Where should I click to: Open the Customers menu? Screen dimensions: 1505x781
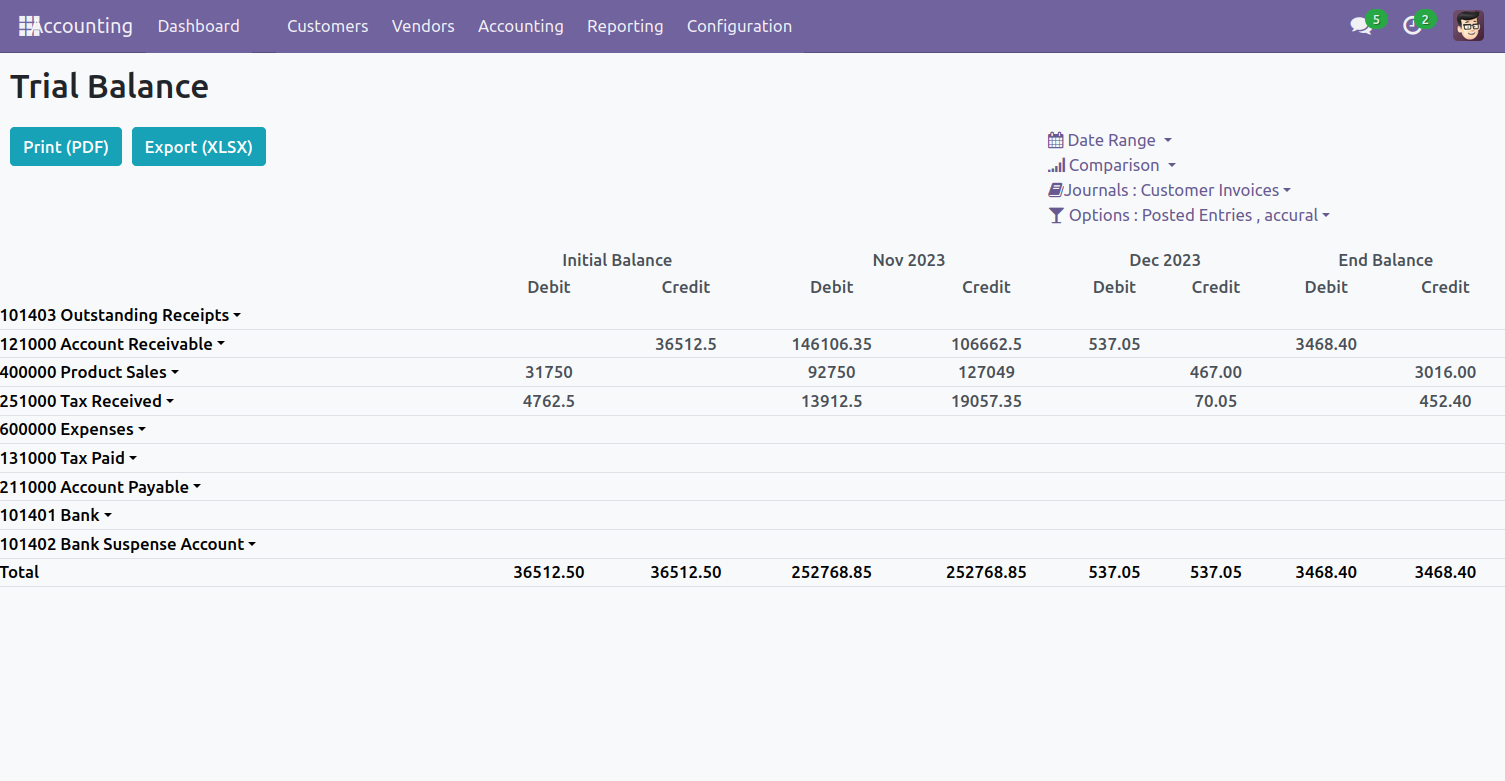click(327, 26)
